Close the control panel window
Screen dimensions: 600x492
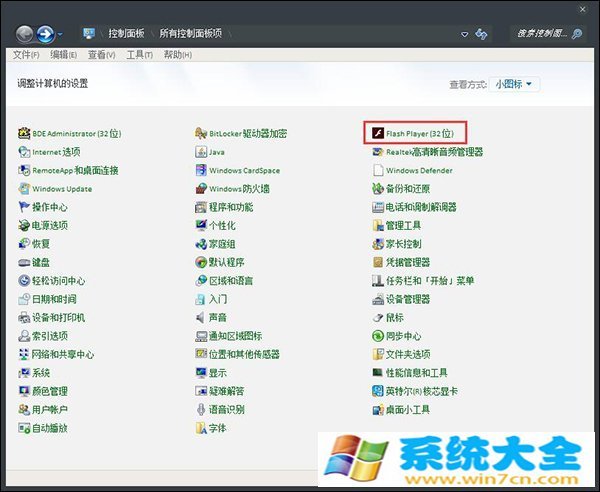coord(582,10)
